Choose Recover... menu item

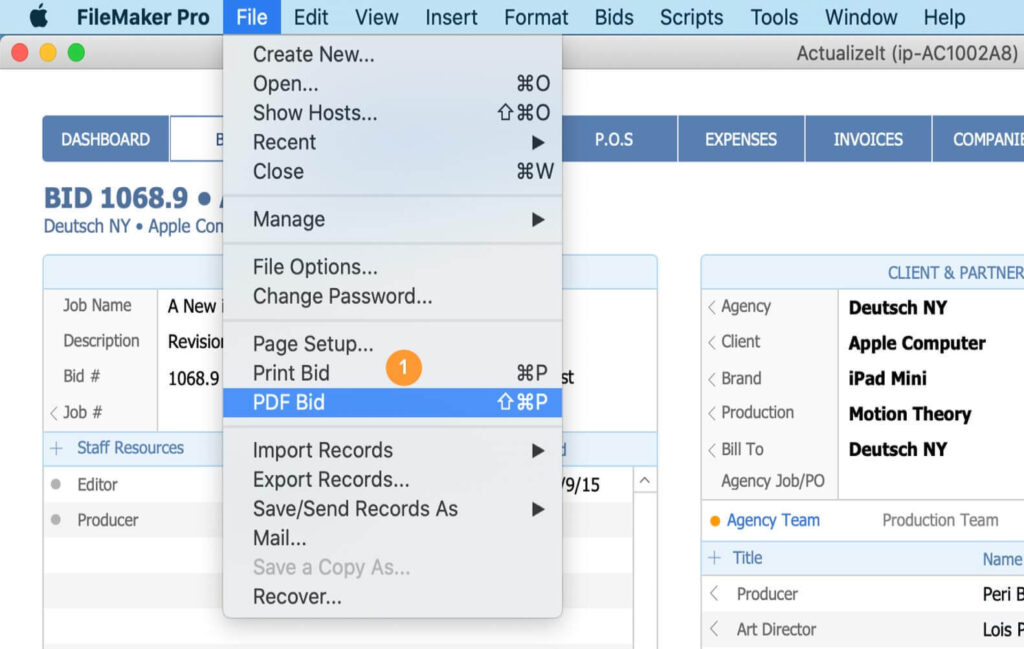(x=392, y=597)
